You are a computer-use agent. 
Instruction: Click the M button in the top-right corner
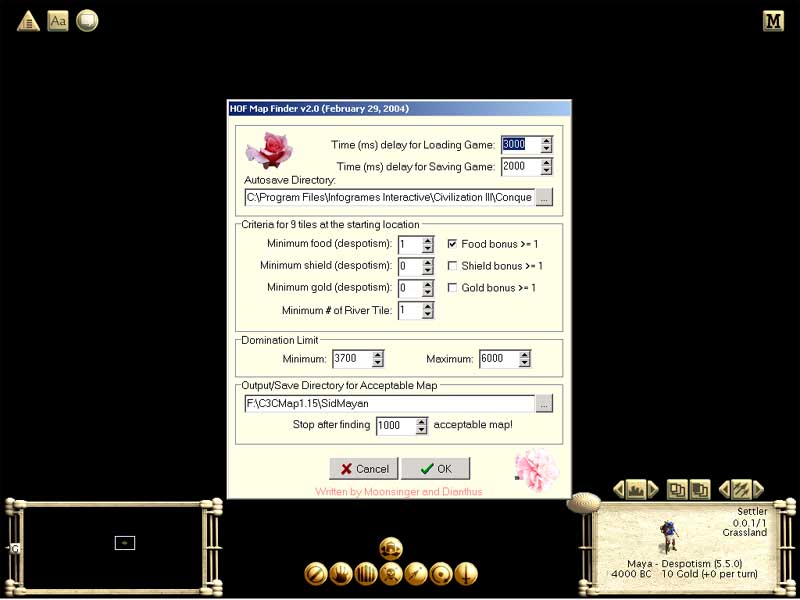click(773, 21)
